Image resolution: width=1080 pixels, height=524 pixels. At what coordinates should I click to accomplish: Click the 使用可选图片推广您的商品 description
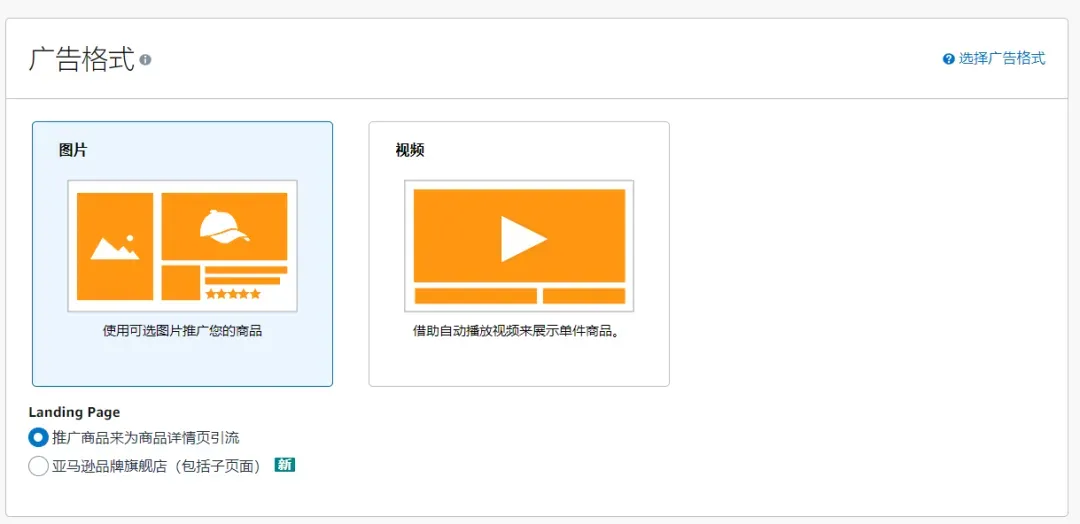click(183, 331)
